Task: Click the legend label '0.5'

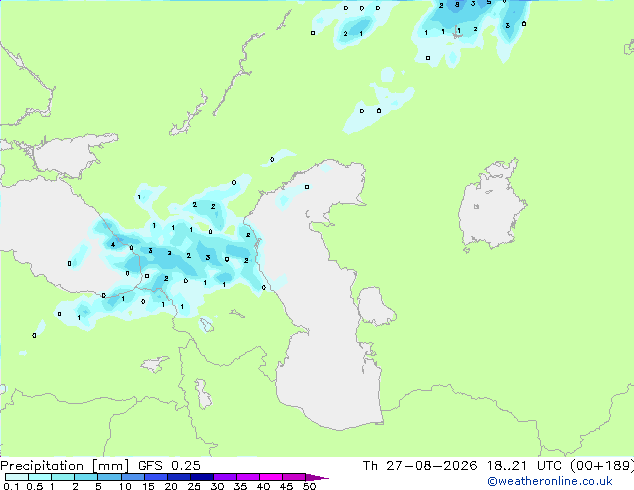Action: pos(35,486)
